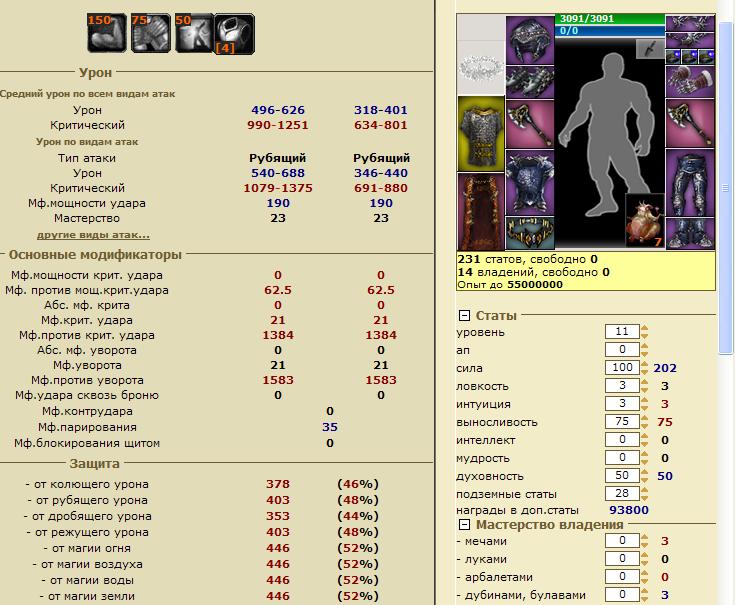Click the blue 0/0 mana bar
The width and height of the screenshot is (735, 605).
click(610, 31)
